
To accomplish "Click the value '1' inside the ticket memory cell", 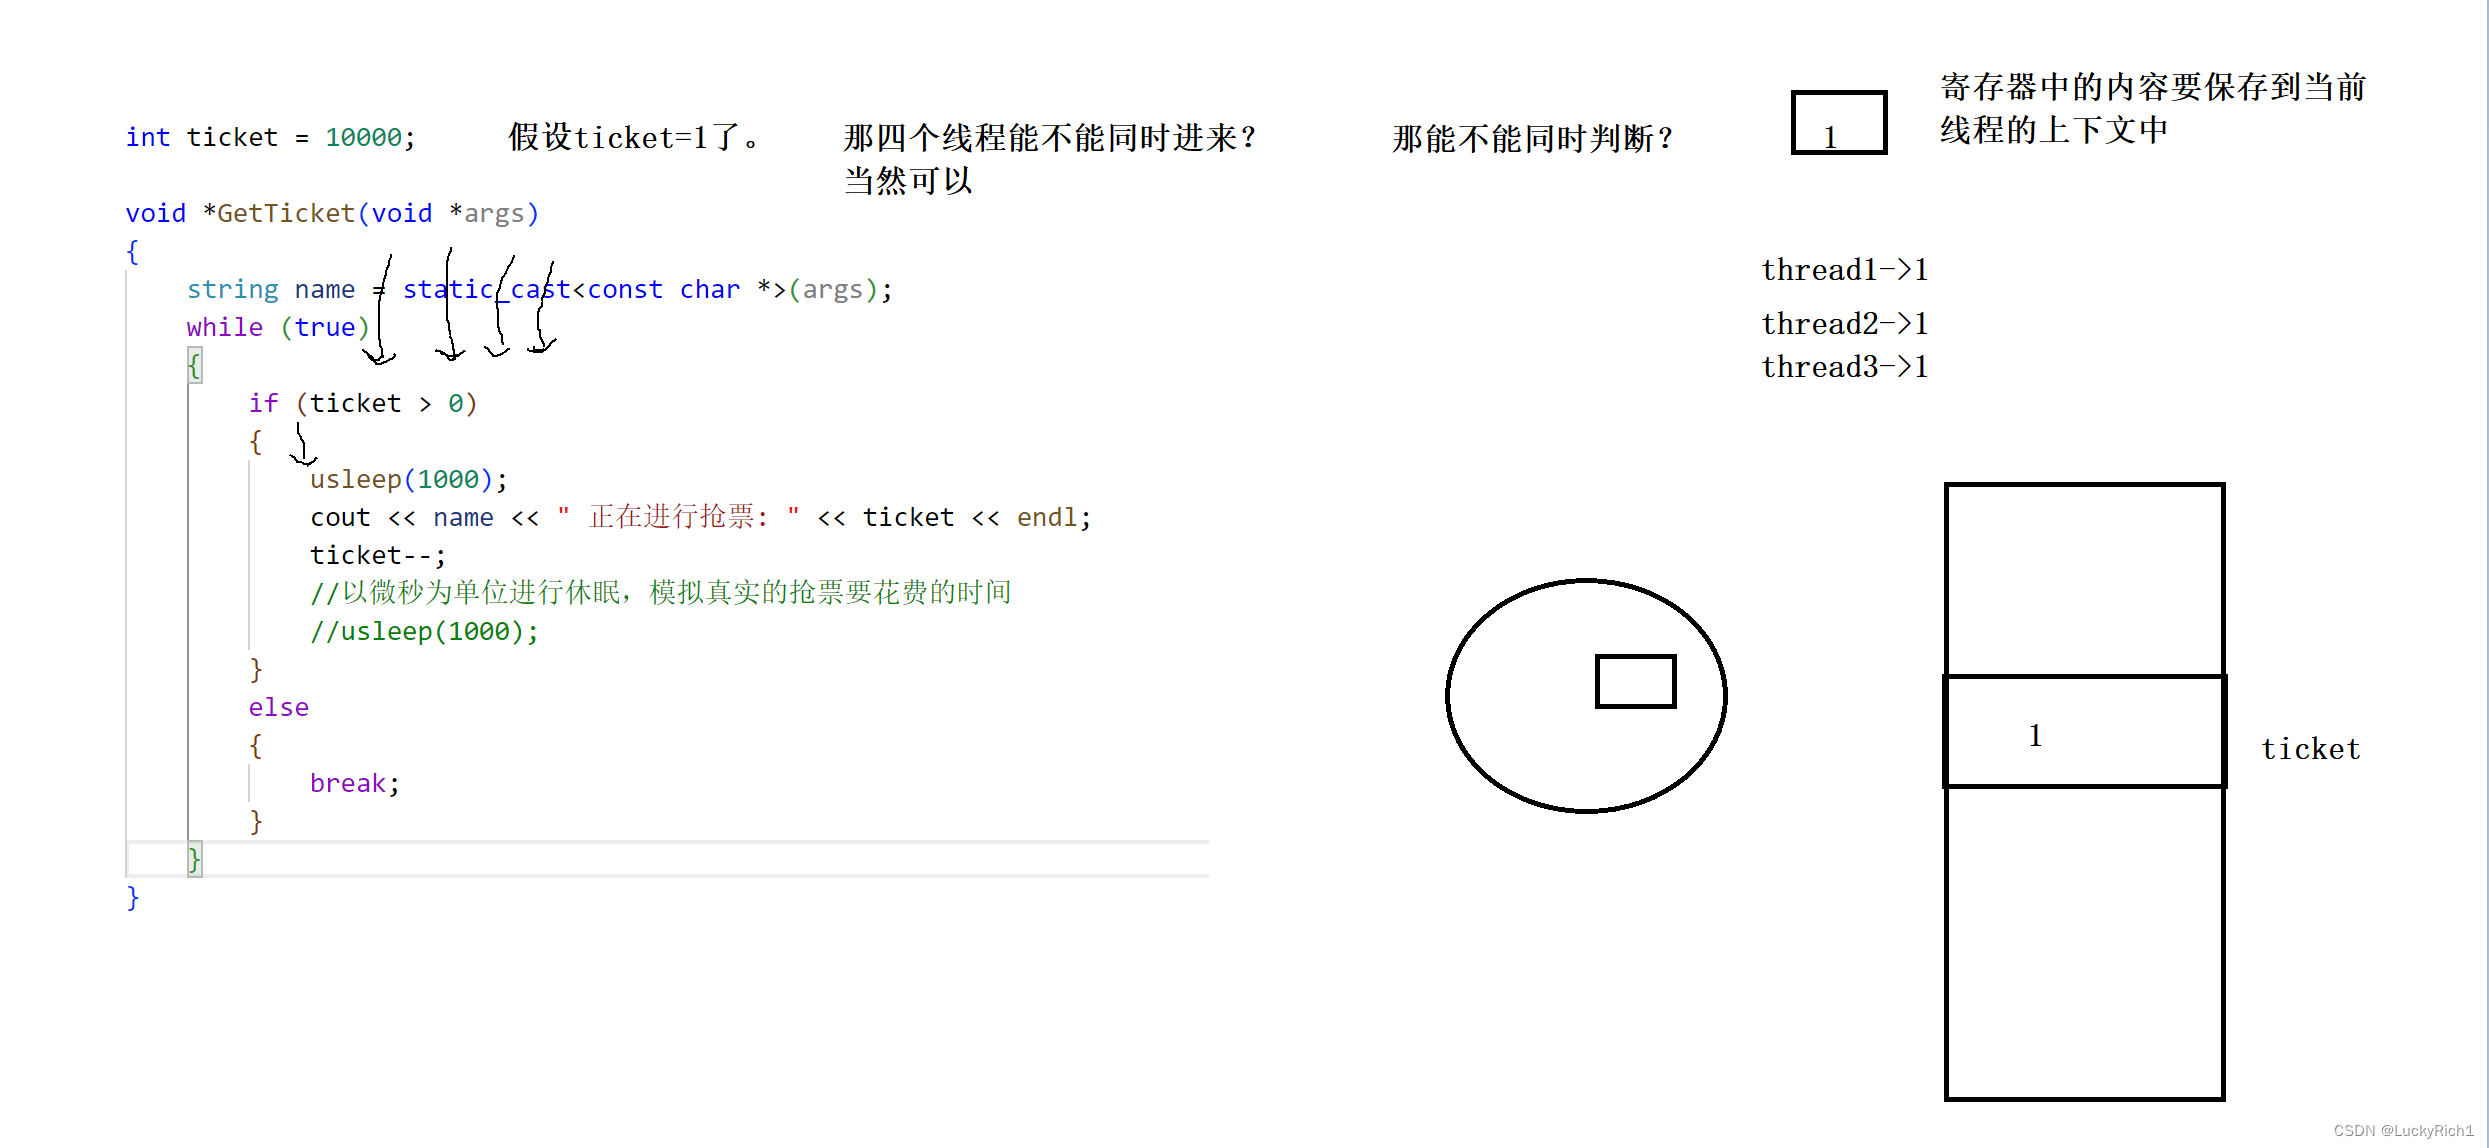I will coord(2035,736).
